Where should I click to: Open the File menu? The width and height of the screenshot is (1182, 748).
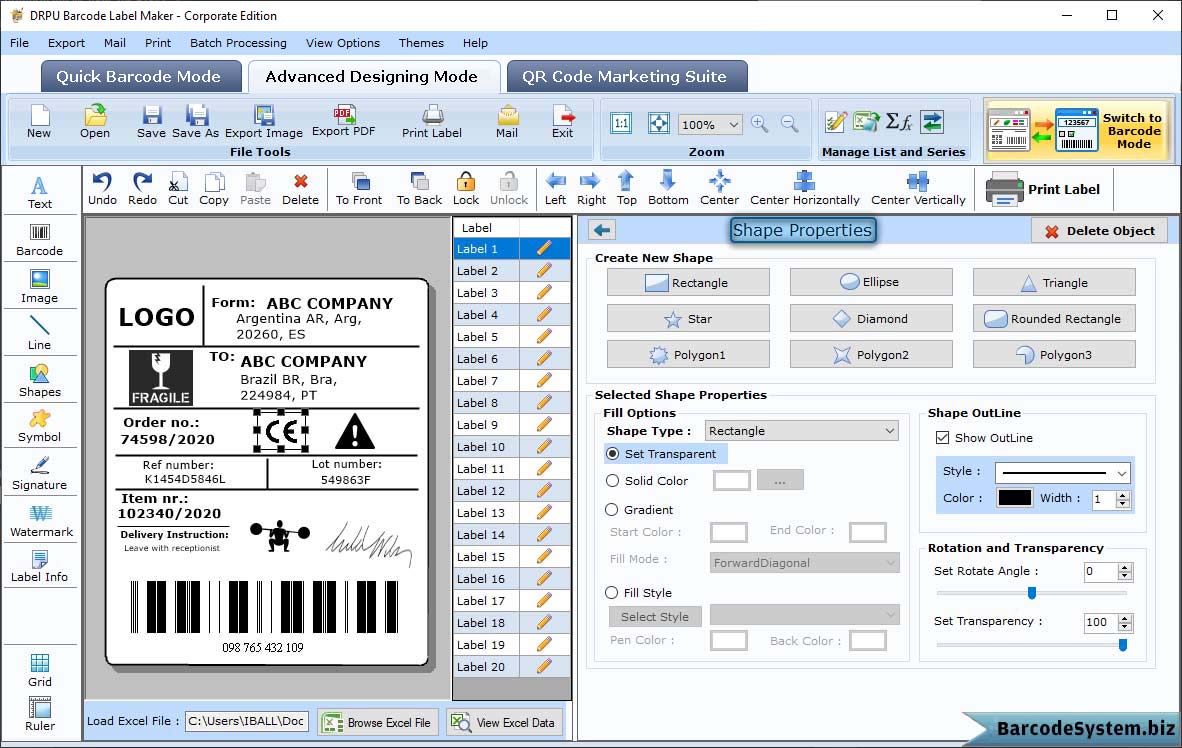tap(20, 43)
